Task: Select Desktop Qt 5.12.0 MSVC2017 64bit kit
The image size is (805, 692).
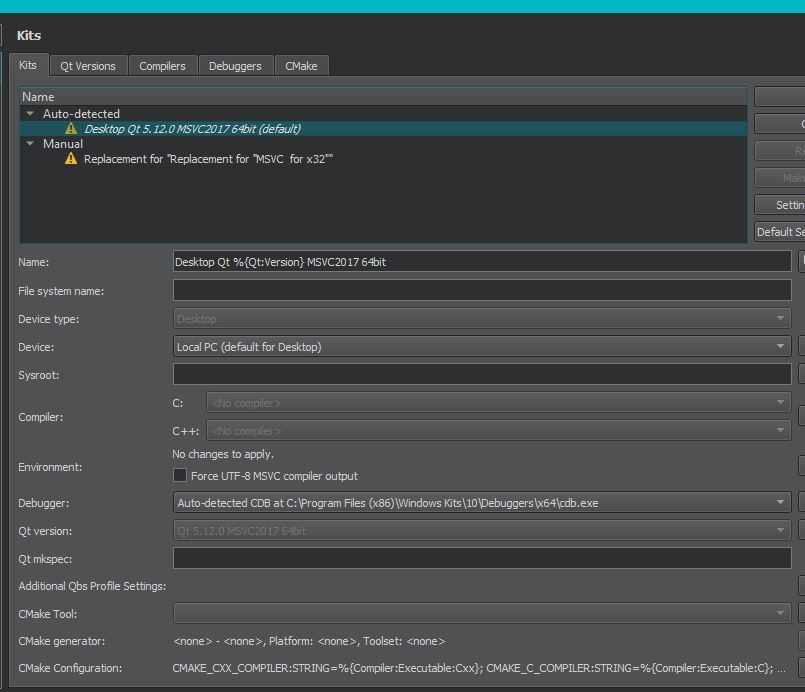Action: tap(383, 129)
